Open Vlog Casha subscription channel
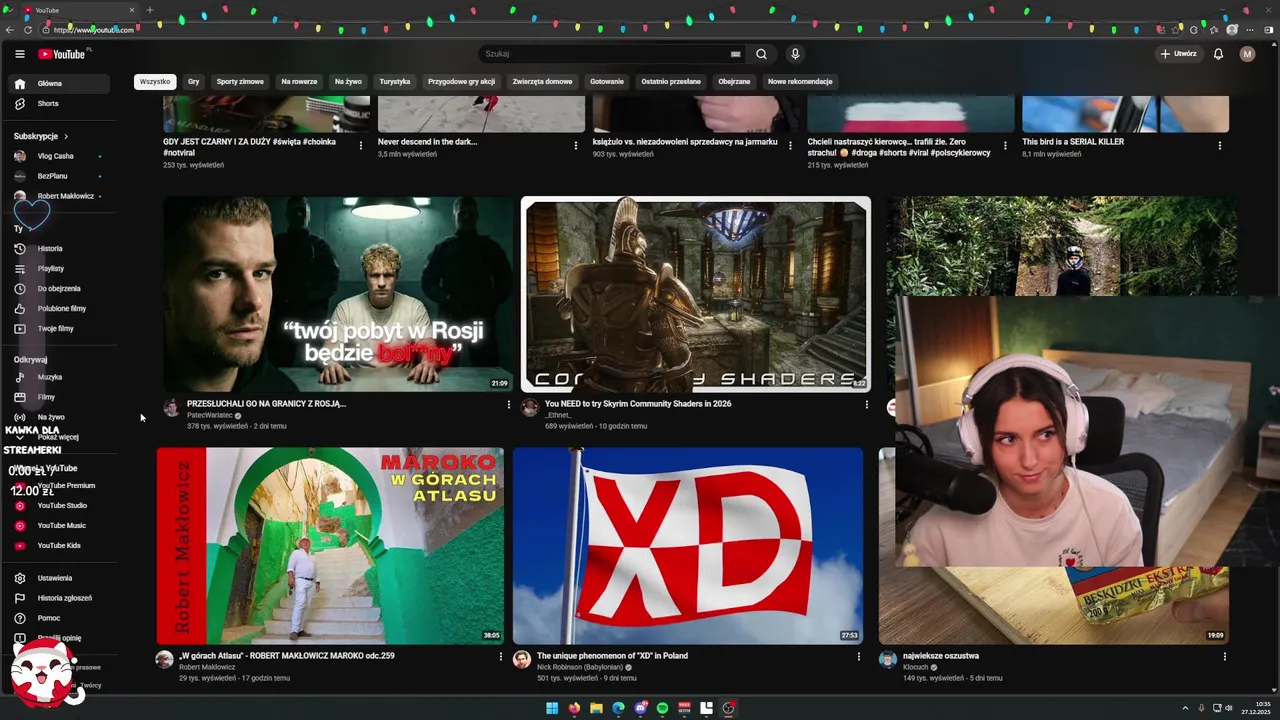The height and width of the screenshot is (720, 1280). tap(60, 156)
